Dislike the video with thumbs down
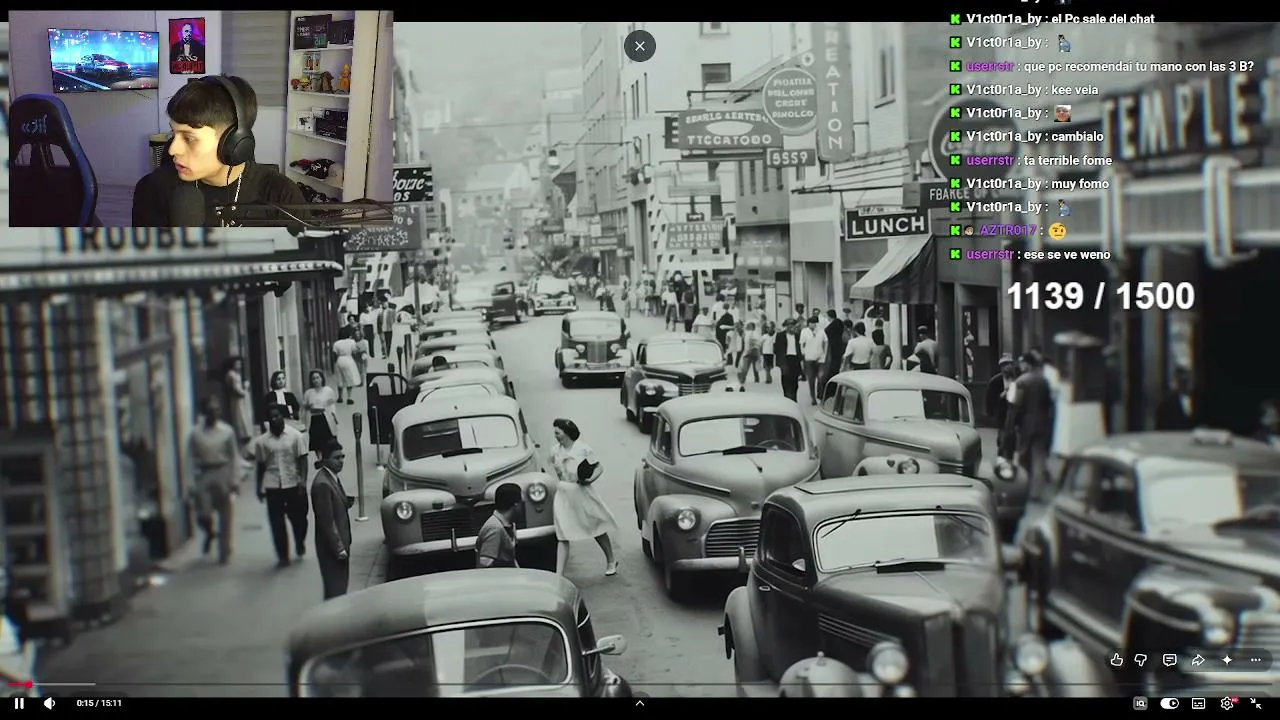This screenshot has height=720, width=1280. (1141, 660)
